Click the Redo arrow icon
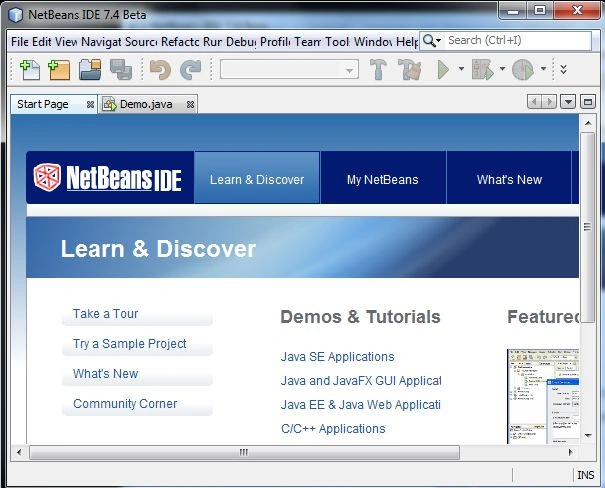This screenshot has width=605, height=488. pos(191,70)
